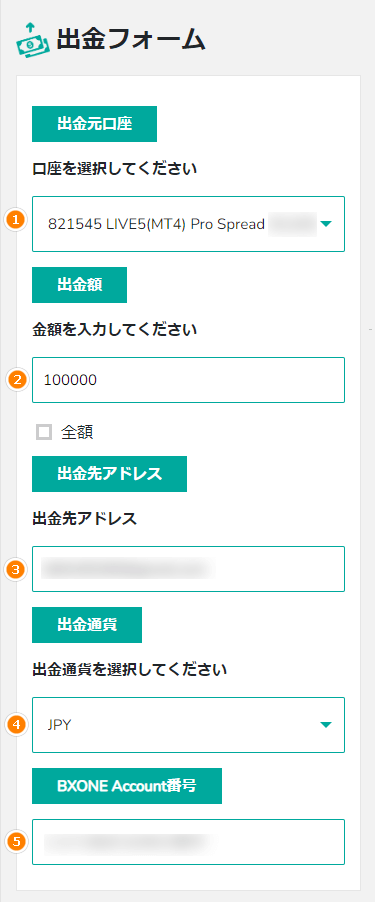Select the 821545 LIVE5(MT4) Pro Spread account box

coord(189,224)
